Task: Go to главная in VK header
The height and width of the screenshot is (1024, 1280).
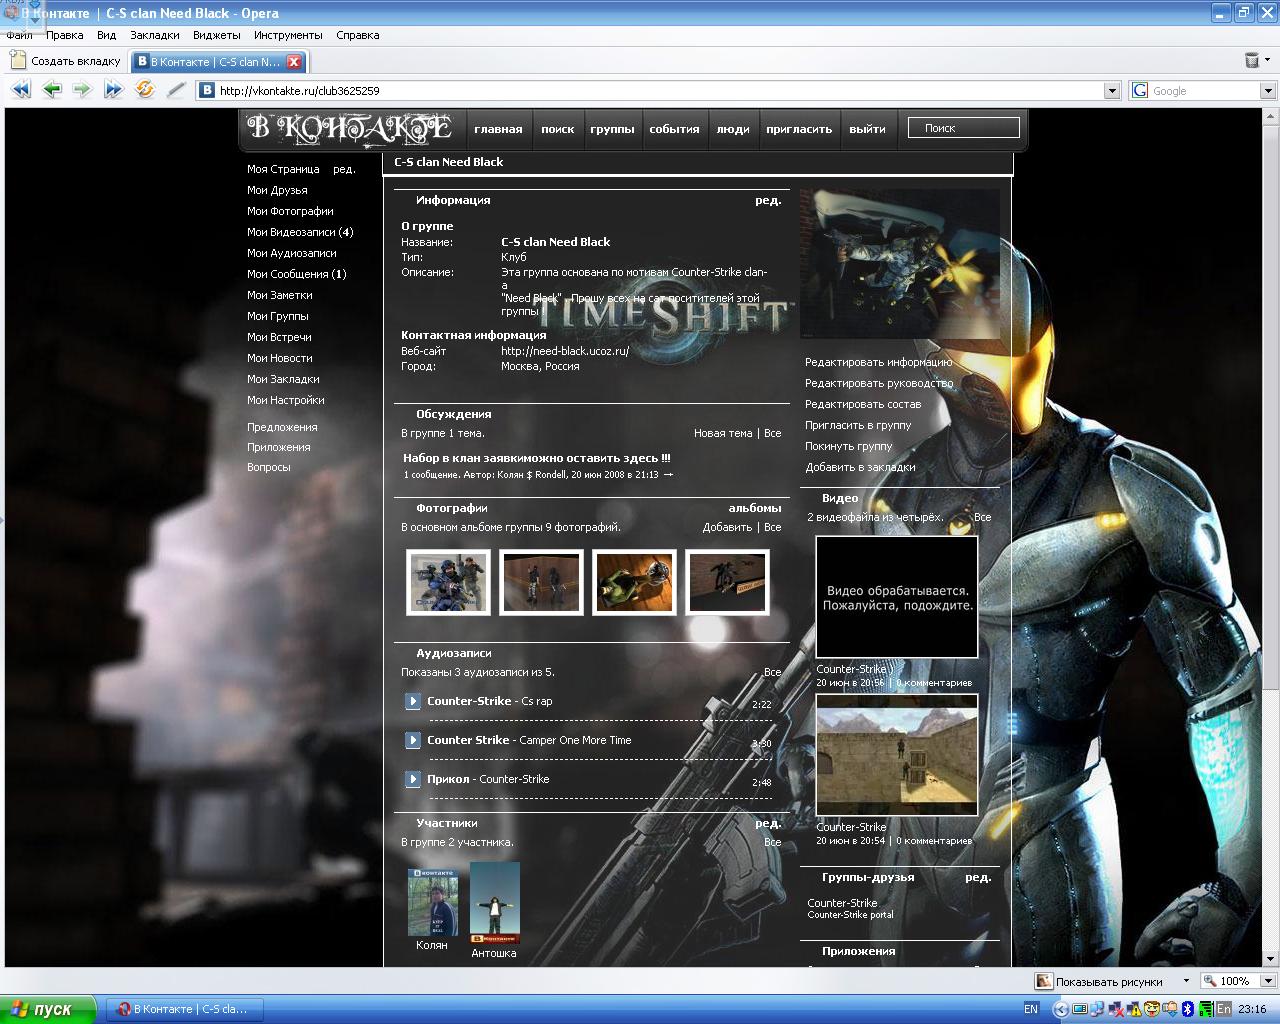Action: (x=498, y=129)
